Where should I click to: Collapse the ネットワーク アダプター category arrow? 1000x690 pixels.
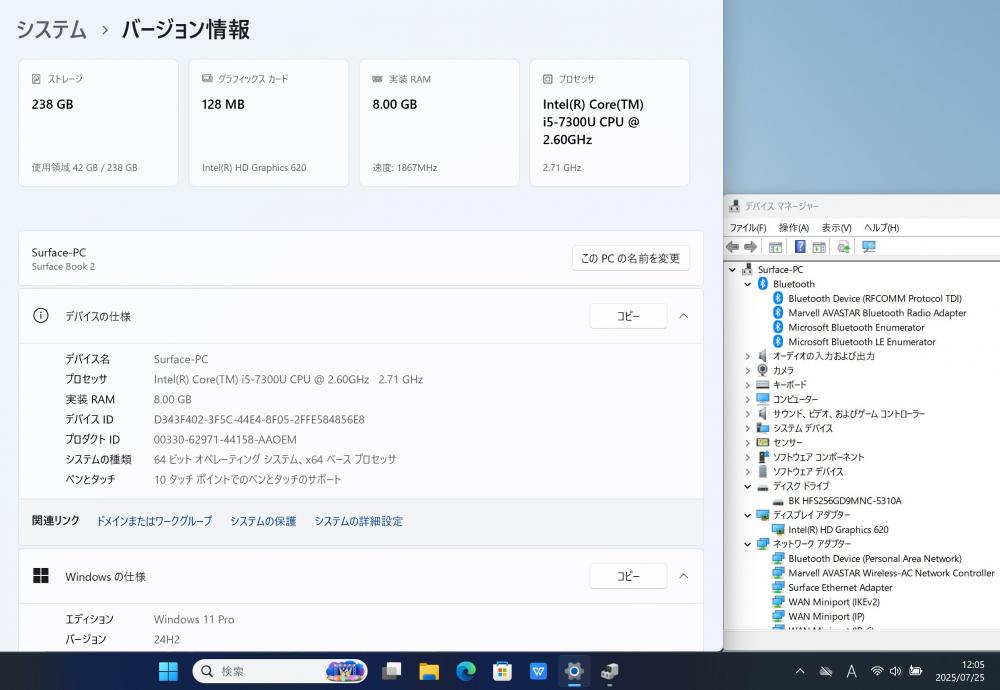(x=747, y=544)
